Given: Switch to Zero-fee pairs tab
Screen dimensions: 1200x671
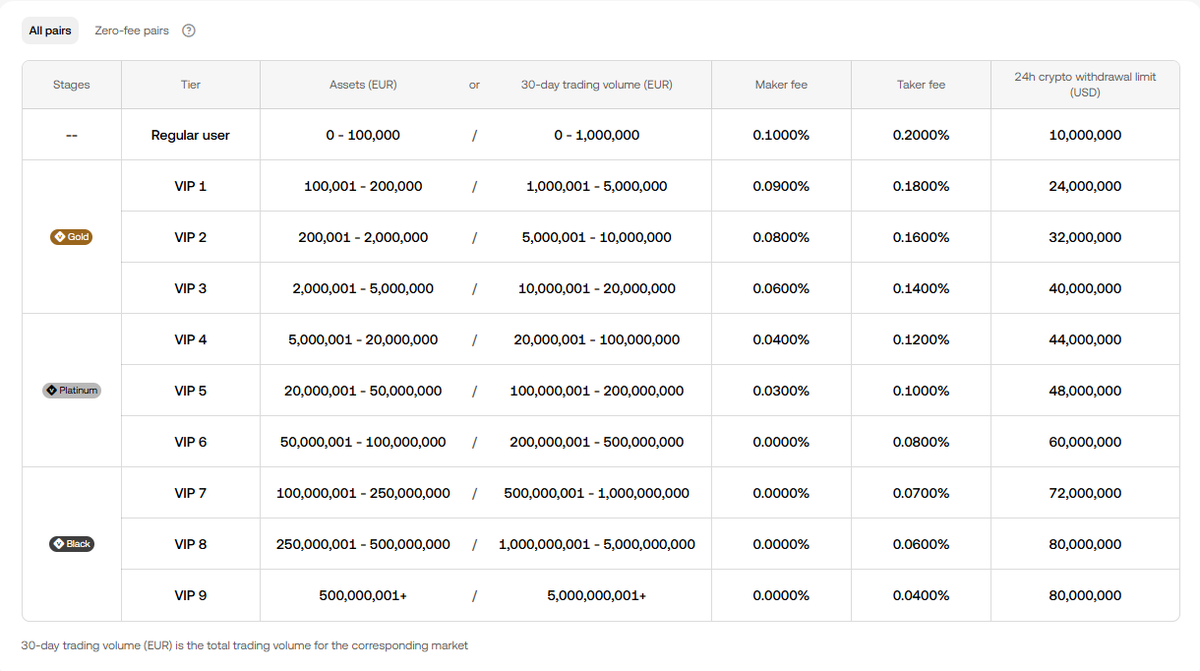Looking at the screenshot, I should (132, 31).
